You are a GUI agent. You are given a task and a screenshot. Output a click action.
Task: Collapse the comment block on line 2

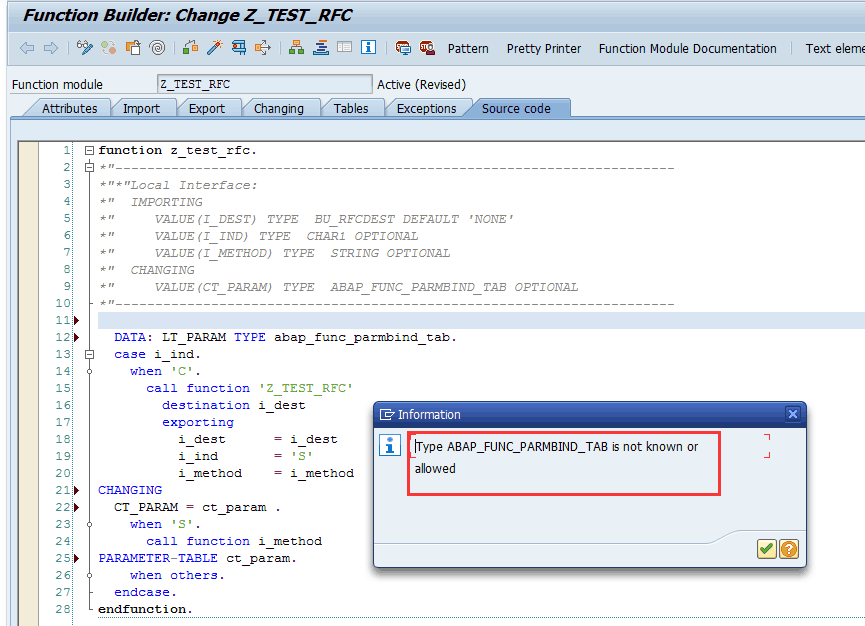click(x=89, y=167)
